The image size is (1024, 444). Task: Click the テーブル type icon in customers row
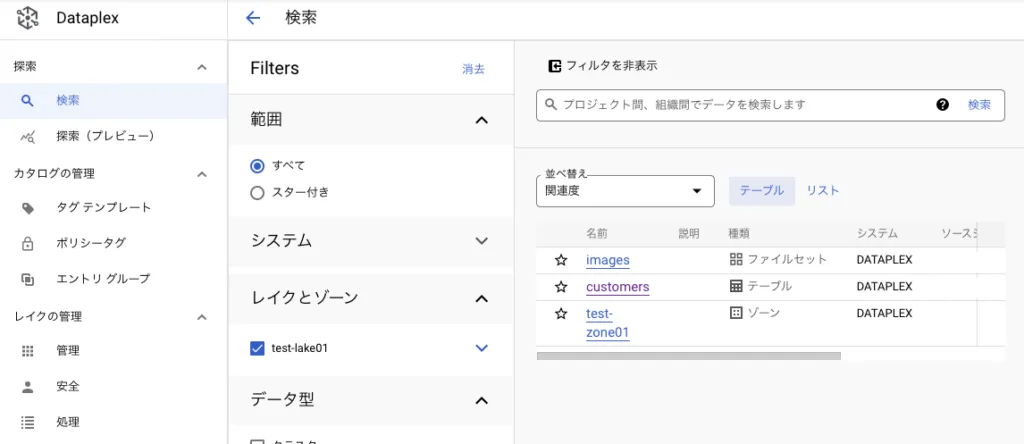point(736,286)
